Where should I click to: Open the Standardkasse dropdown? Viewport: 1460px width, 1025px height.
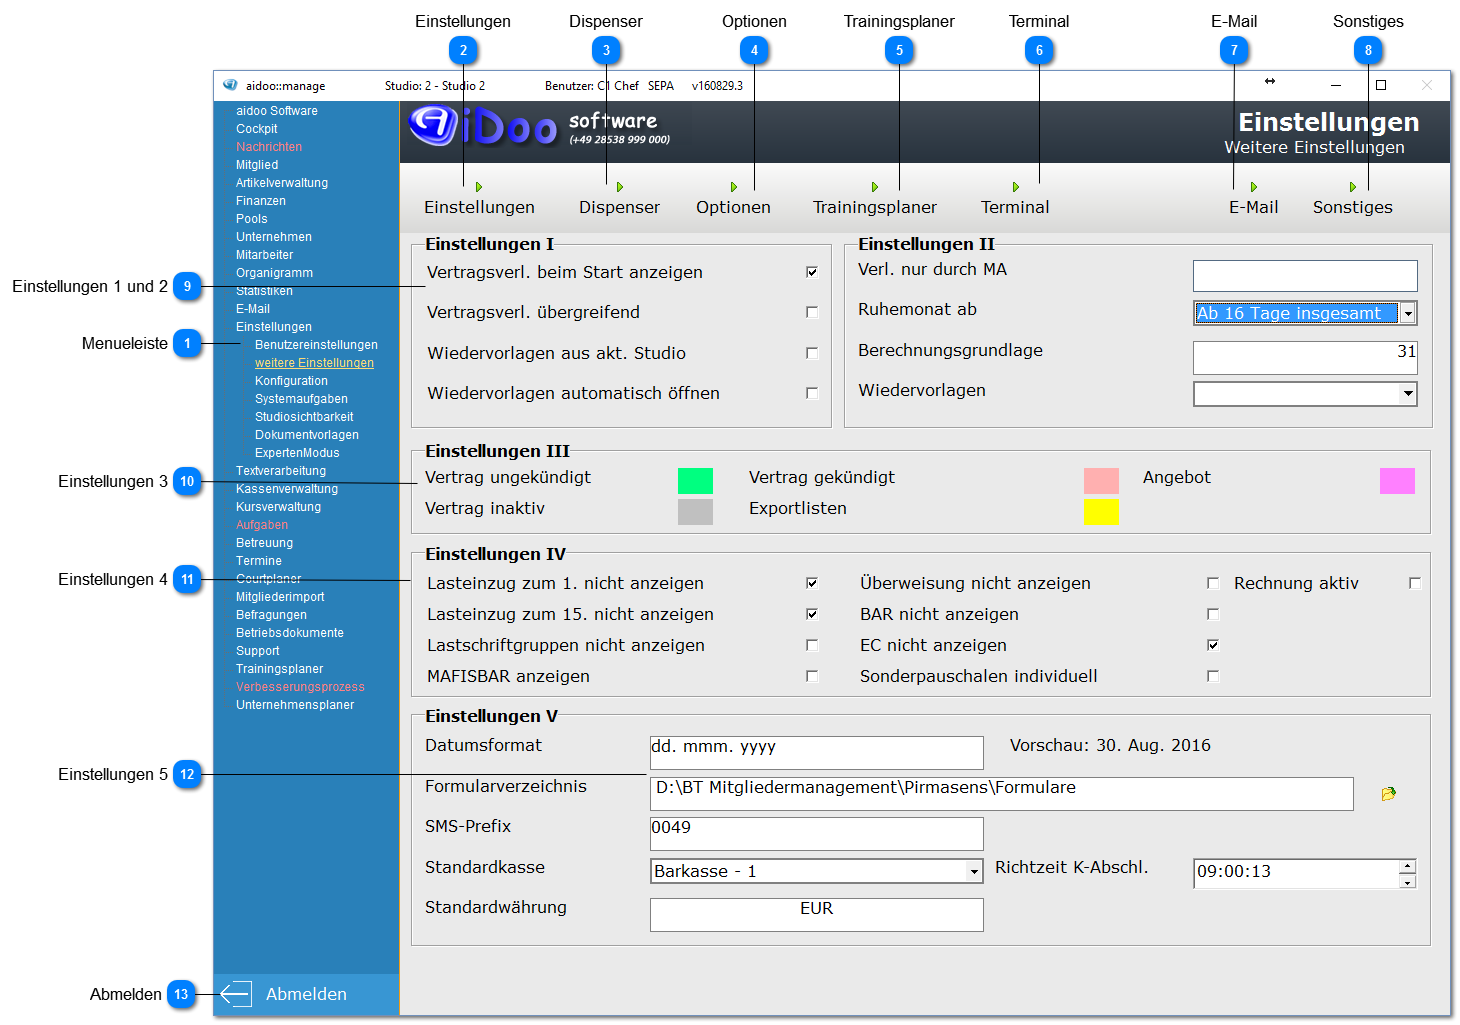[974, 872]
